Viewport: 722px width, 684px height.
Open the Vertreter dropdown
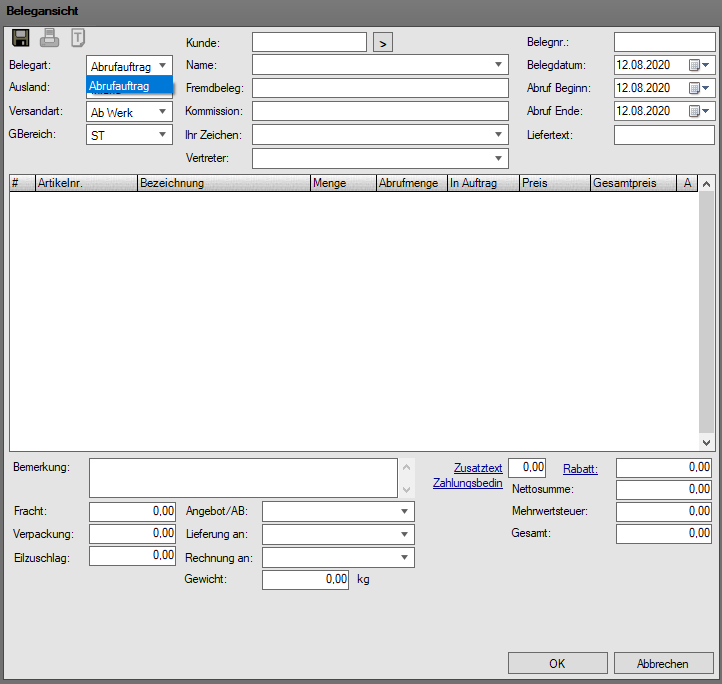click(498, 158)
